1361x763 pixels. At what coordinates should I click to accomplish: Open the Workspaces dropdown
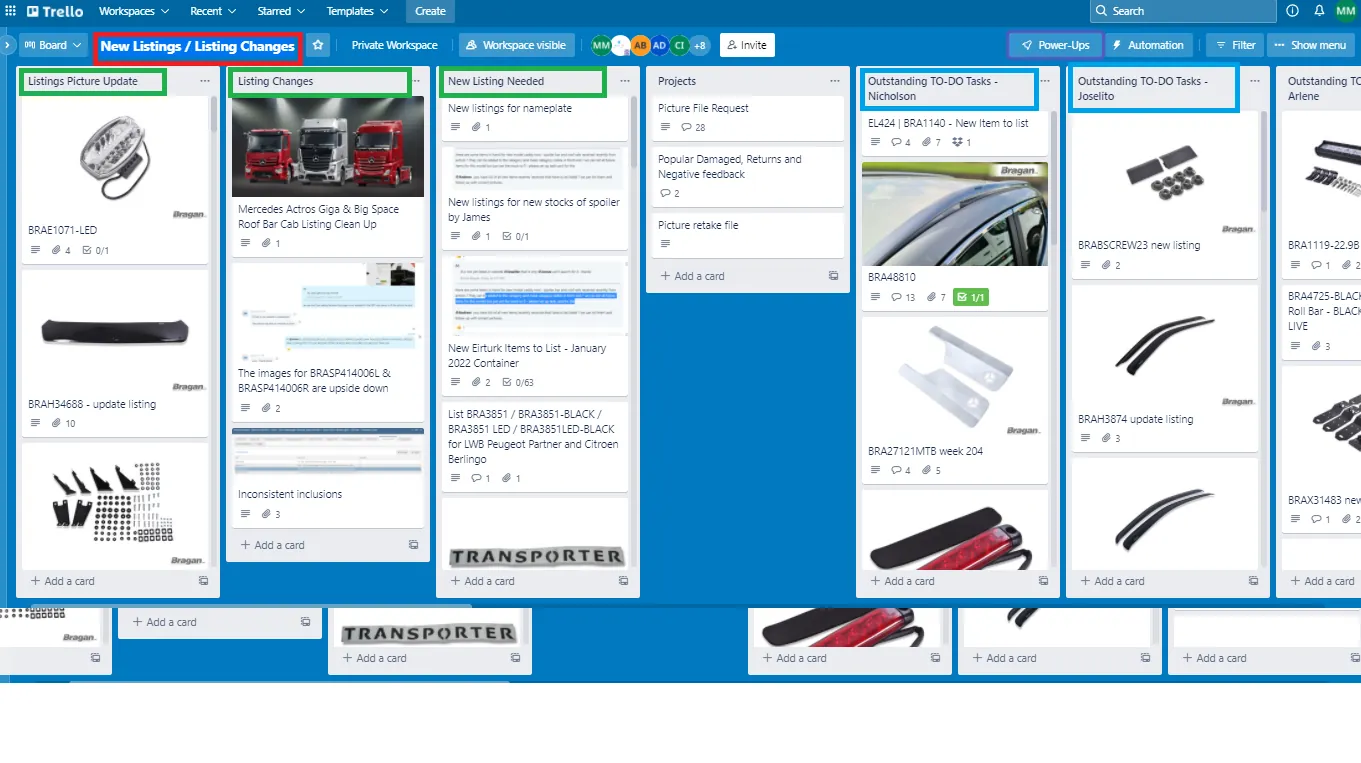[x=133, y=11]
